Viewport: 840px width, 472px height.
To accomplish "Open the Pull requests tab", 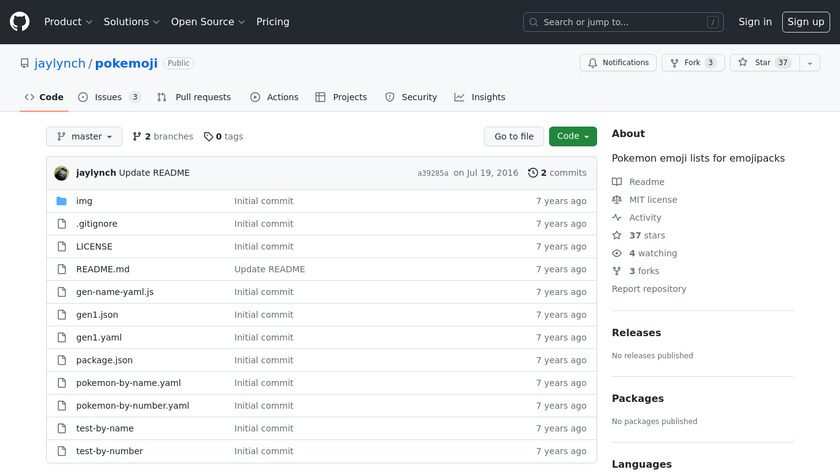I will (x=194, y=97).
